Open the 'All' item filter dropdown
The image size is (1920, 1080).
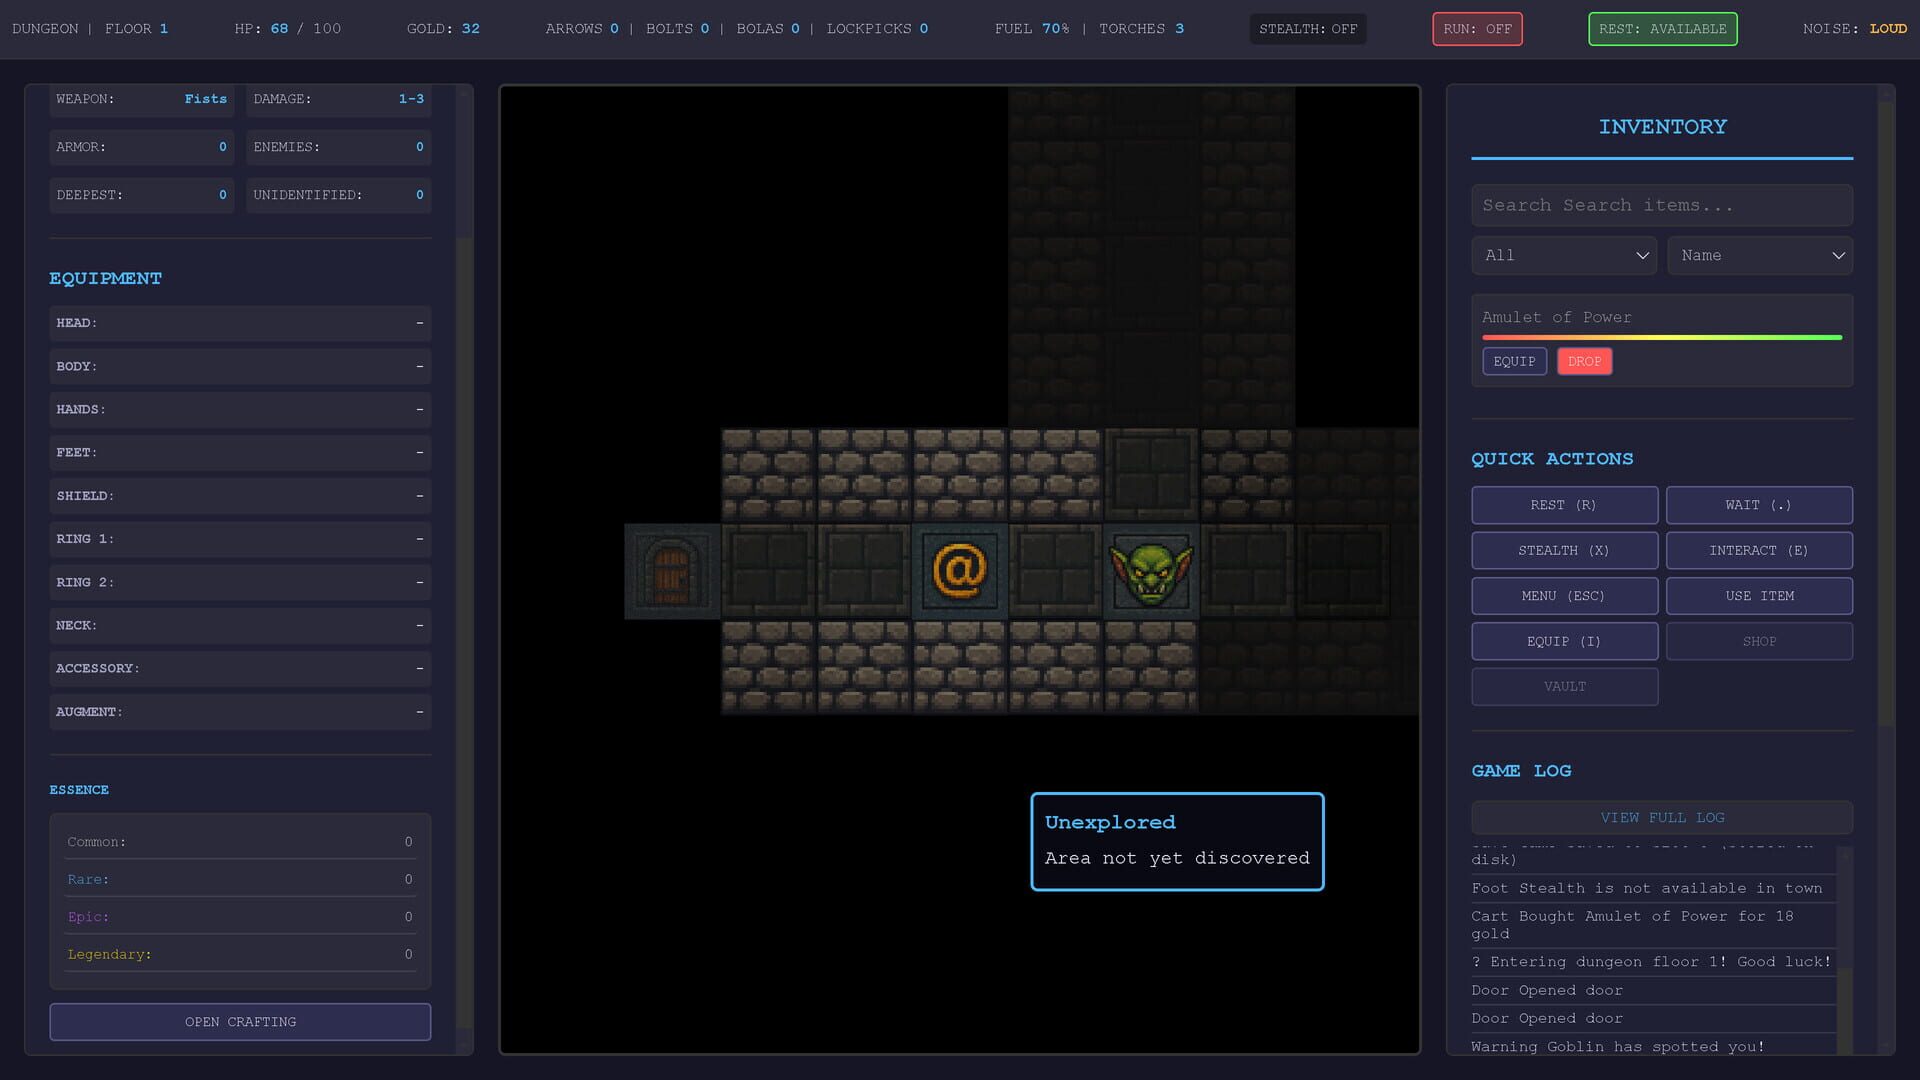(x=1563, y=255)
